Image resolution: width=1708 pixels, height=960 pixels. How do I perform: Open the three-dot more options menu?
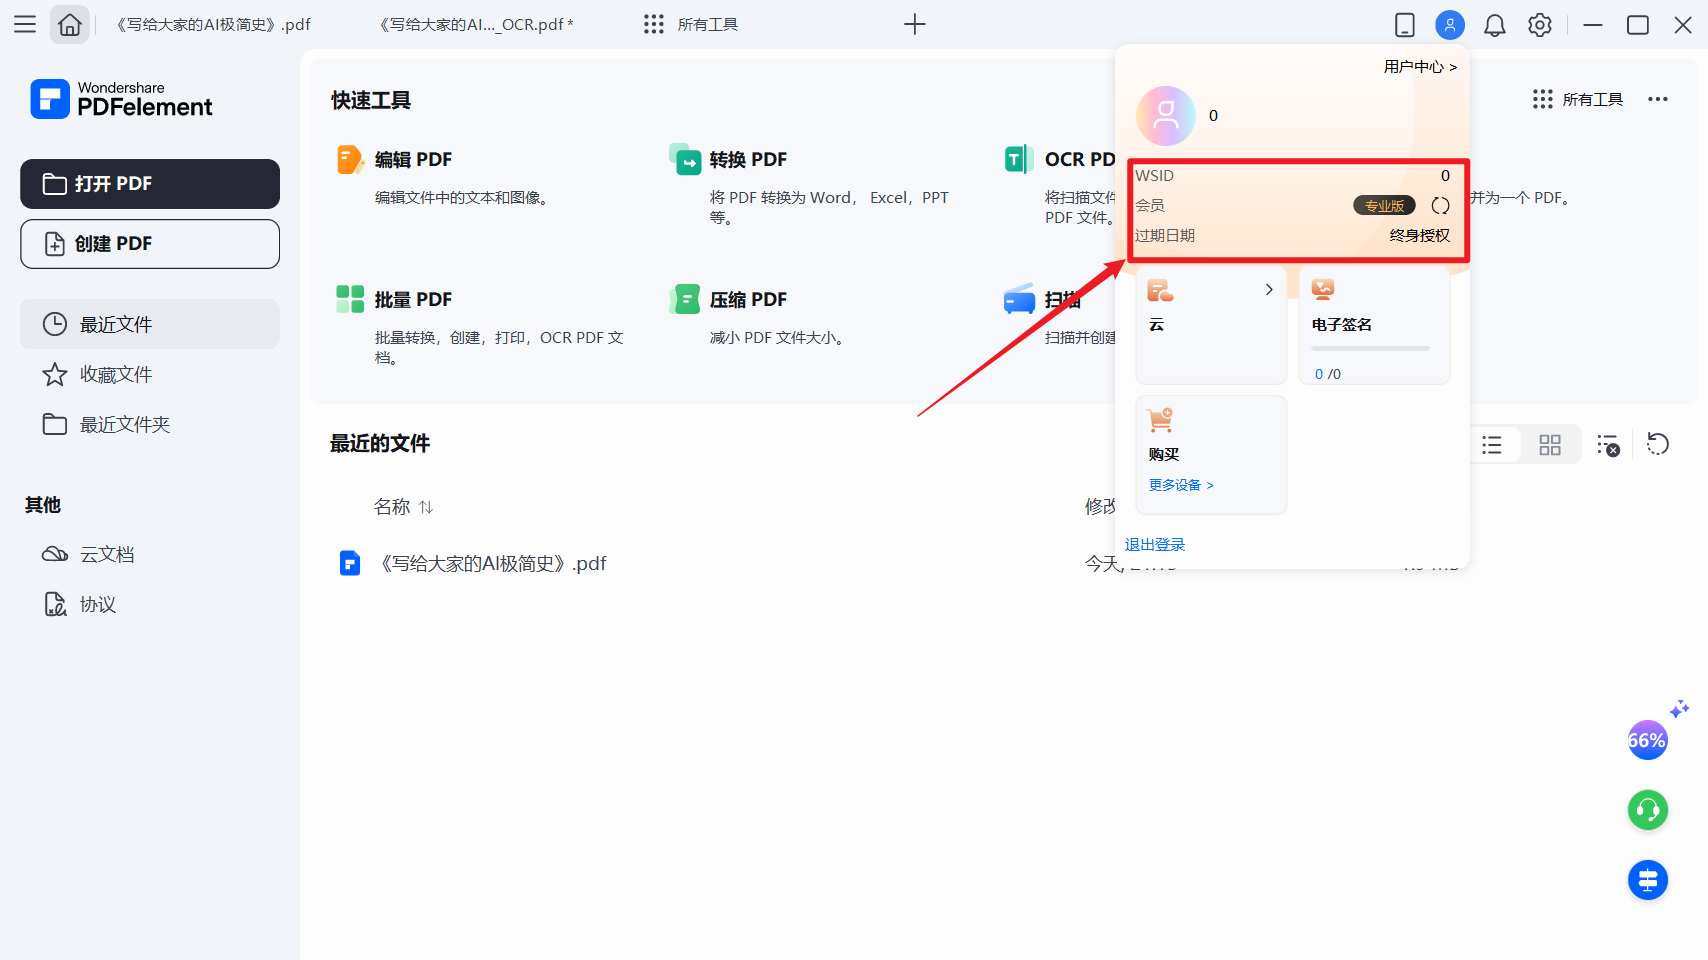pyautogui.click(x=1657, y=99)
